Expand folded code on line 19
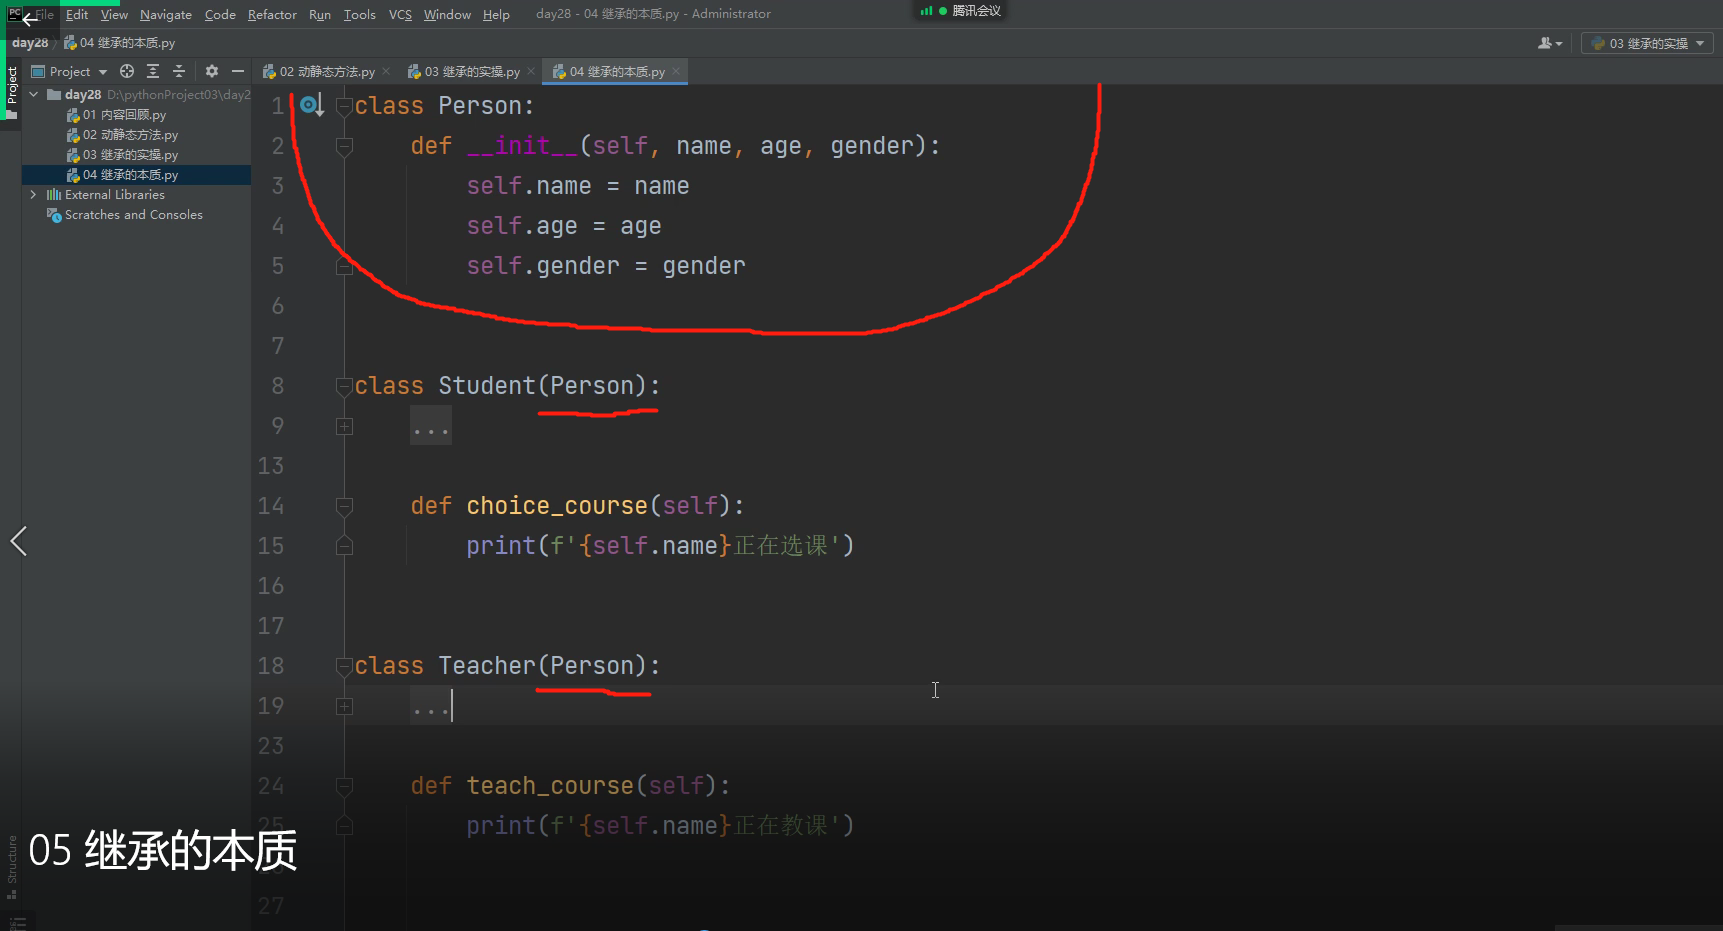Viewport: 1723px width, 931px height. pyautogui.click(x=344, y=706)
